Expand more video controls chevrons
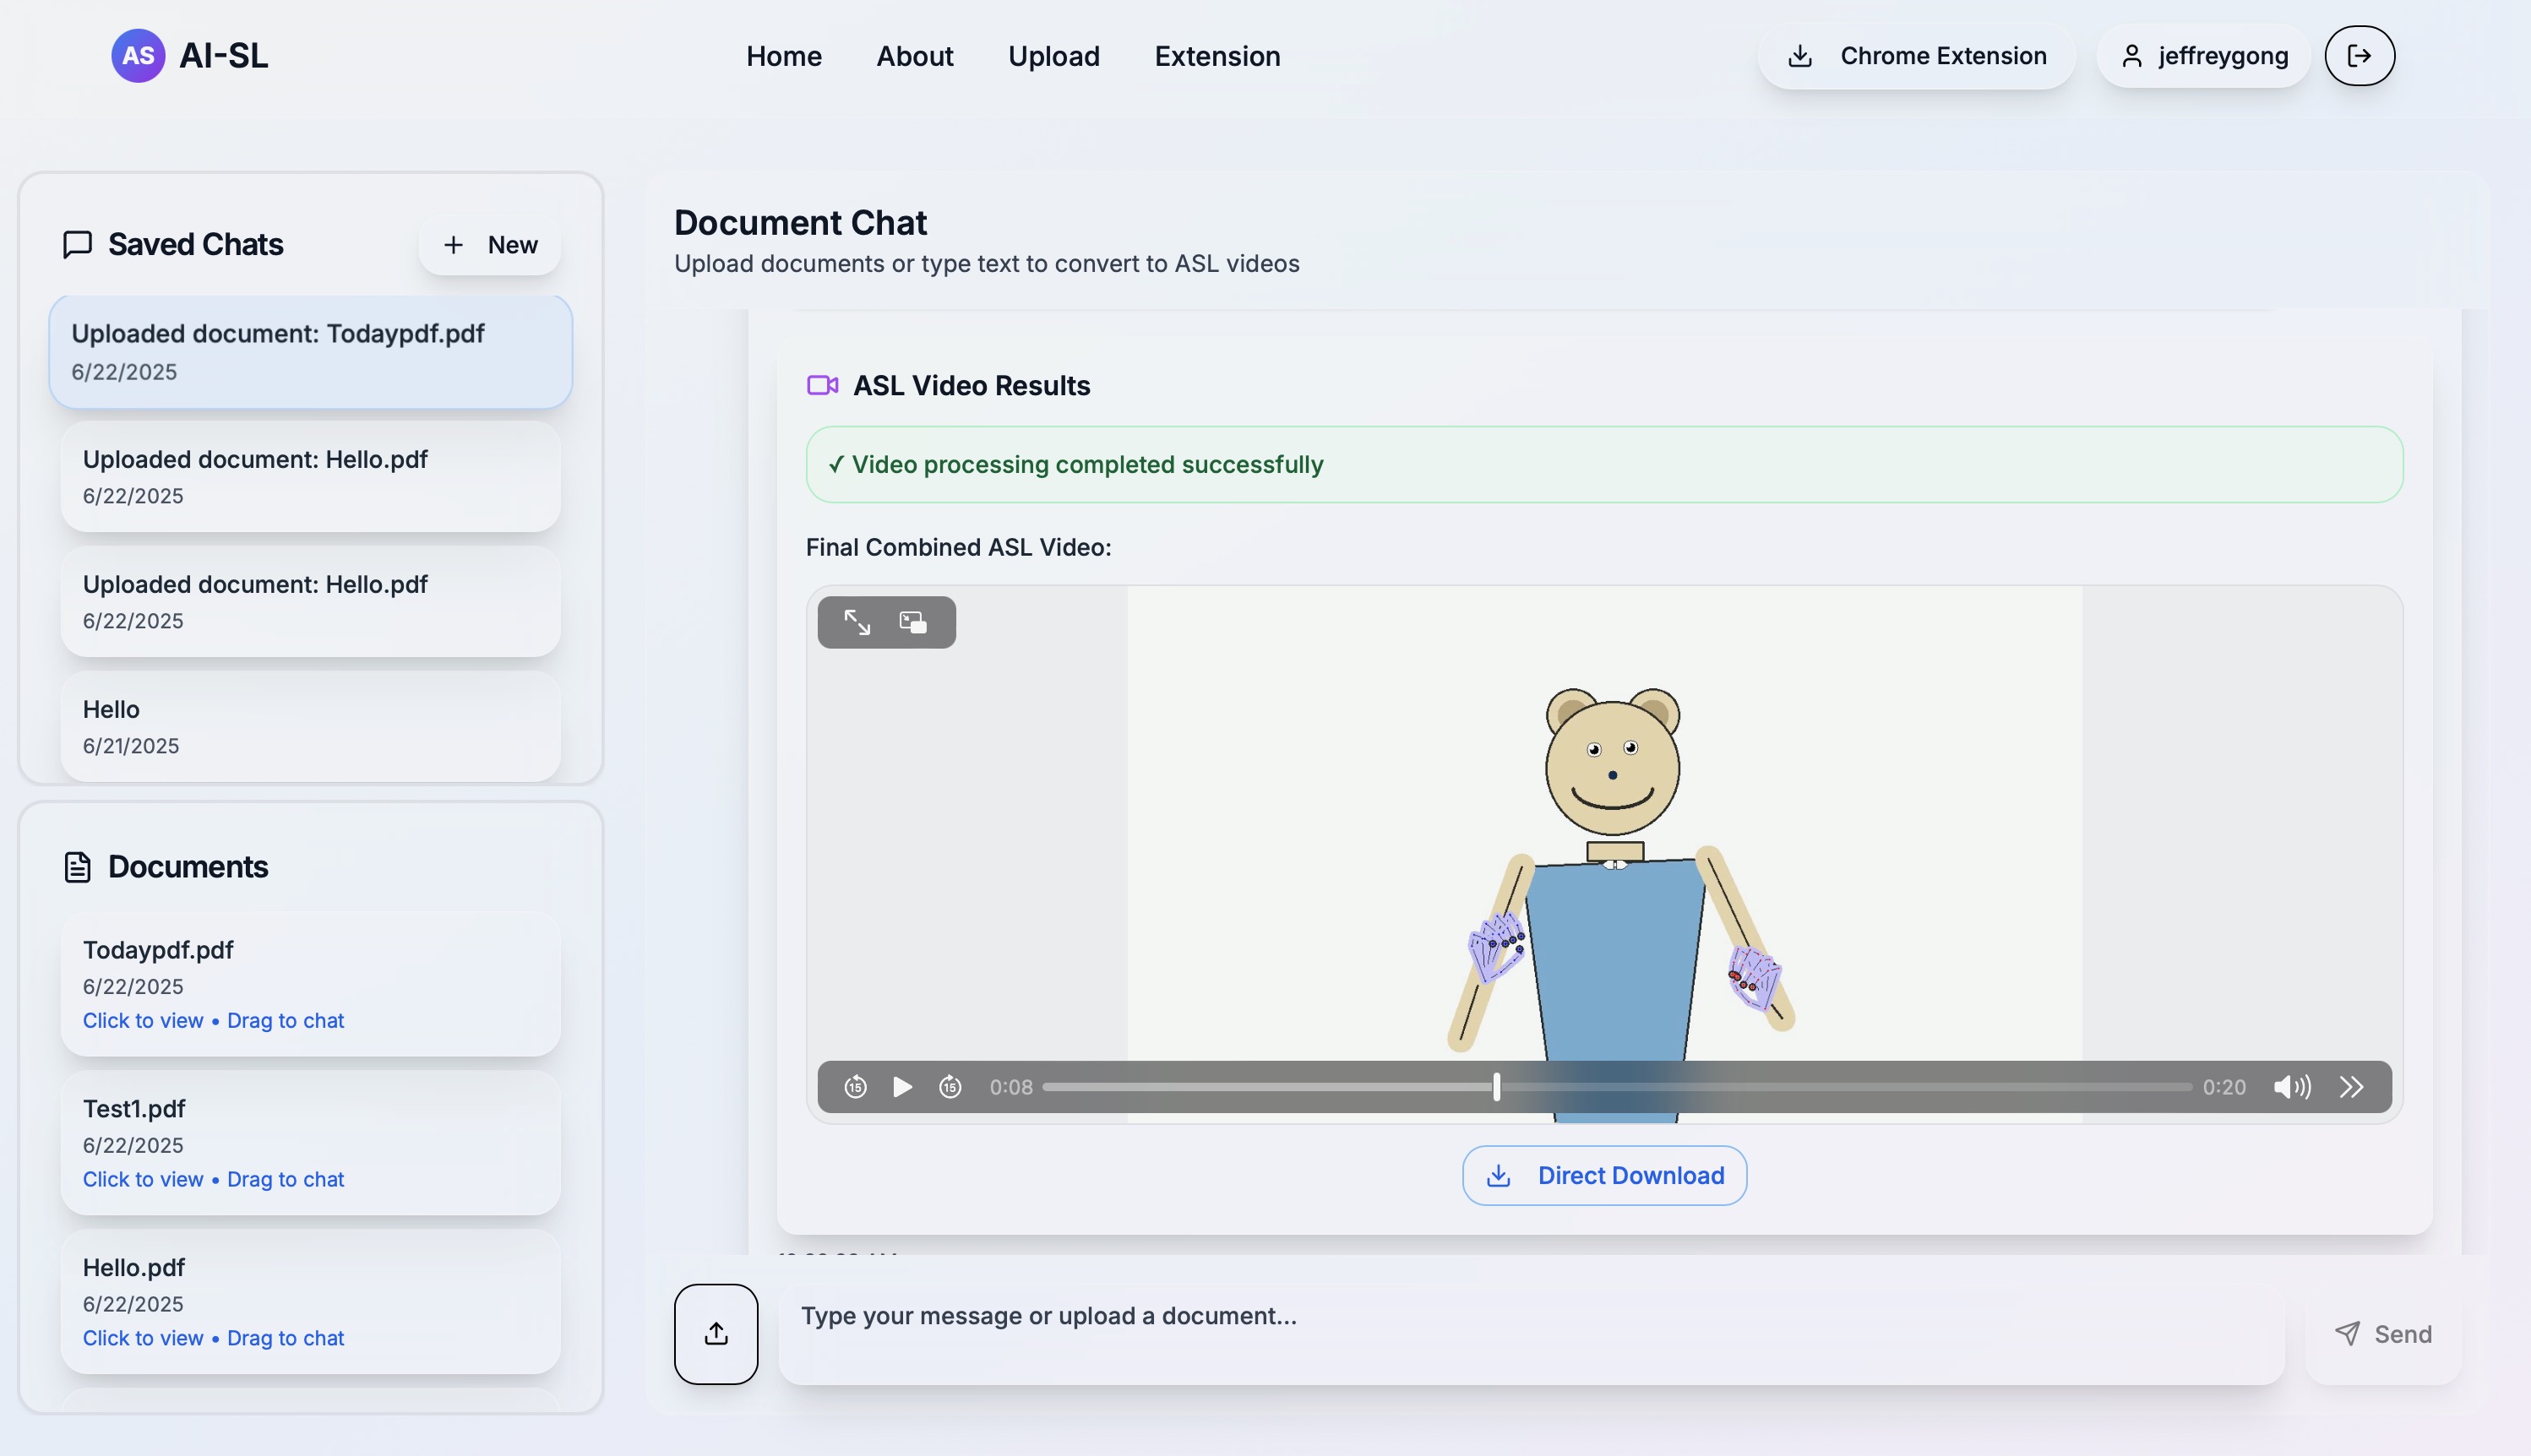Image resolution: width=2531 pixels, height=1456 pixels. point(2351,1087)
